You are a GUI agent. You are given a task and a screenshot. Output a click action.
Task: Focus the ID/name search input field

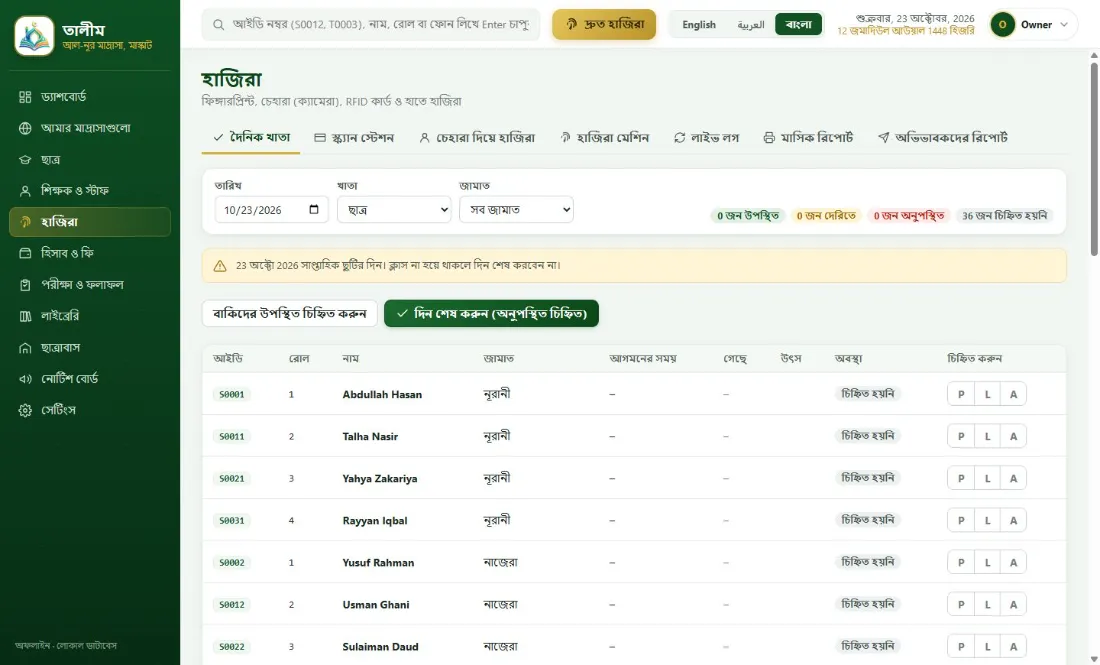pyautogui.click(x=371, y=25)
